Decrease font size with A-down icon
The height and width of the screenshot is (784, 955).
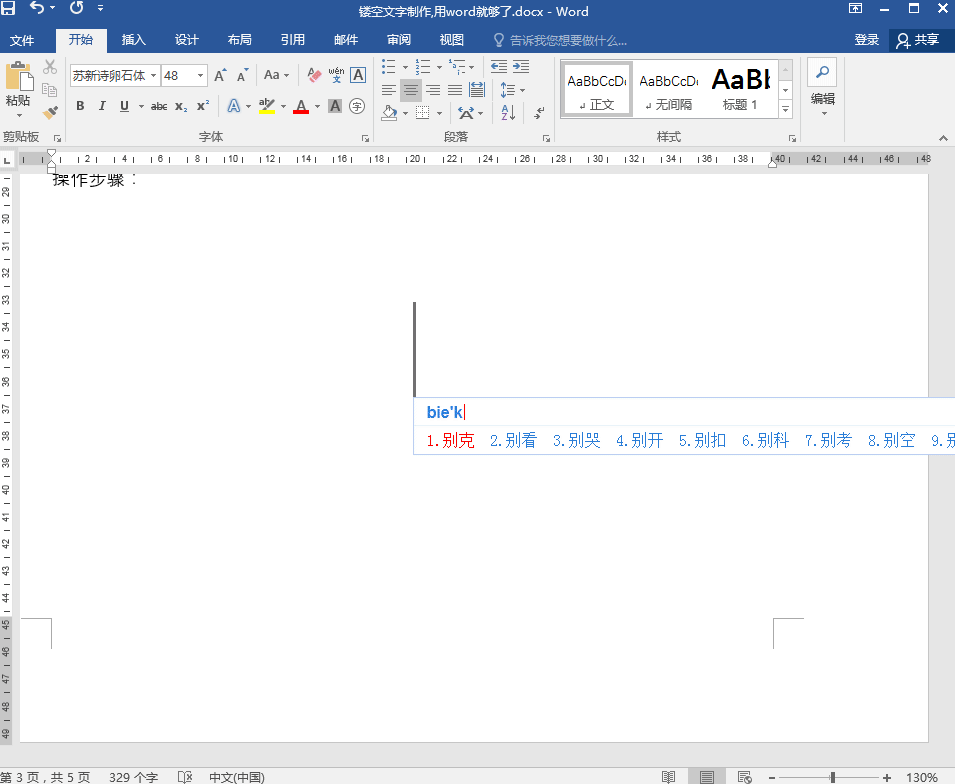(242, 75)
